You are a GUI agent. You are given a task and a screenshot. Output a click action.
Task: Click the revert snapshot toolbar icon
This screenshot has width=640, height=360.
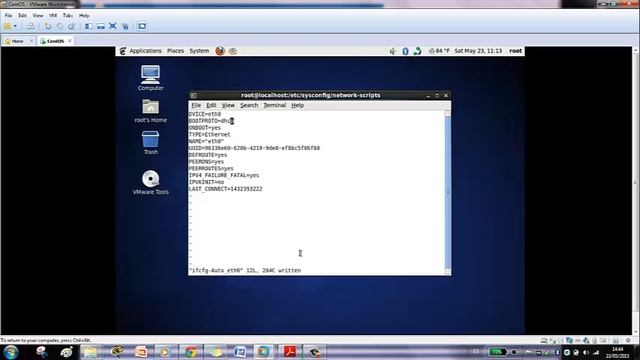coord(60,26)
